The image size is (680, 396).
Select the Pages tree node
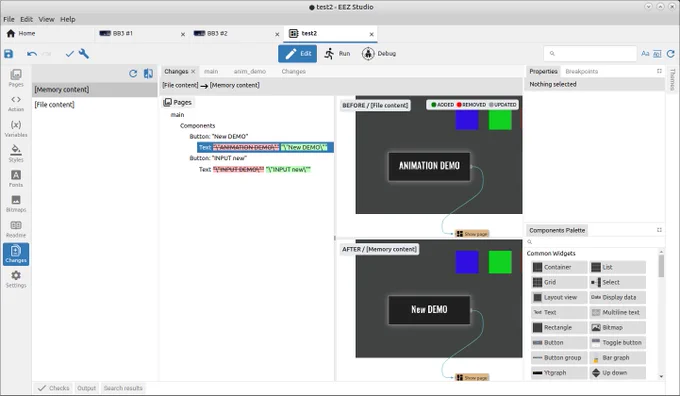tap(178, 102)
